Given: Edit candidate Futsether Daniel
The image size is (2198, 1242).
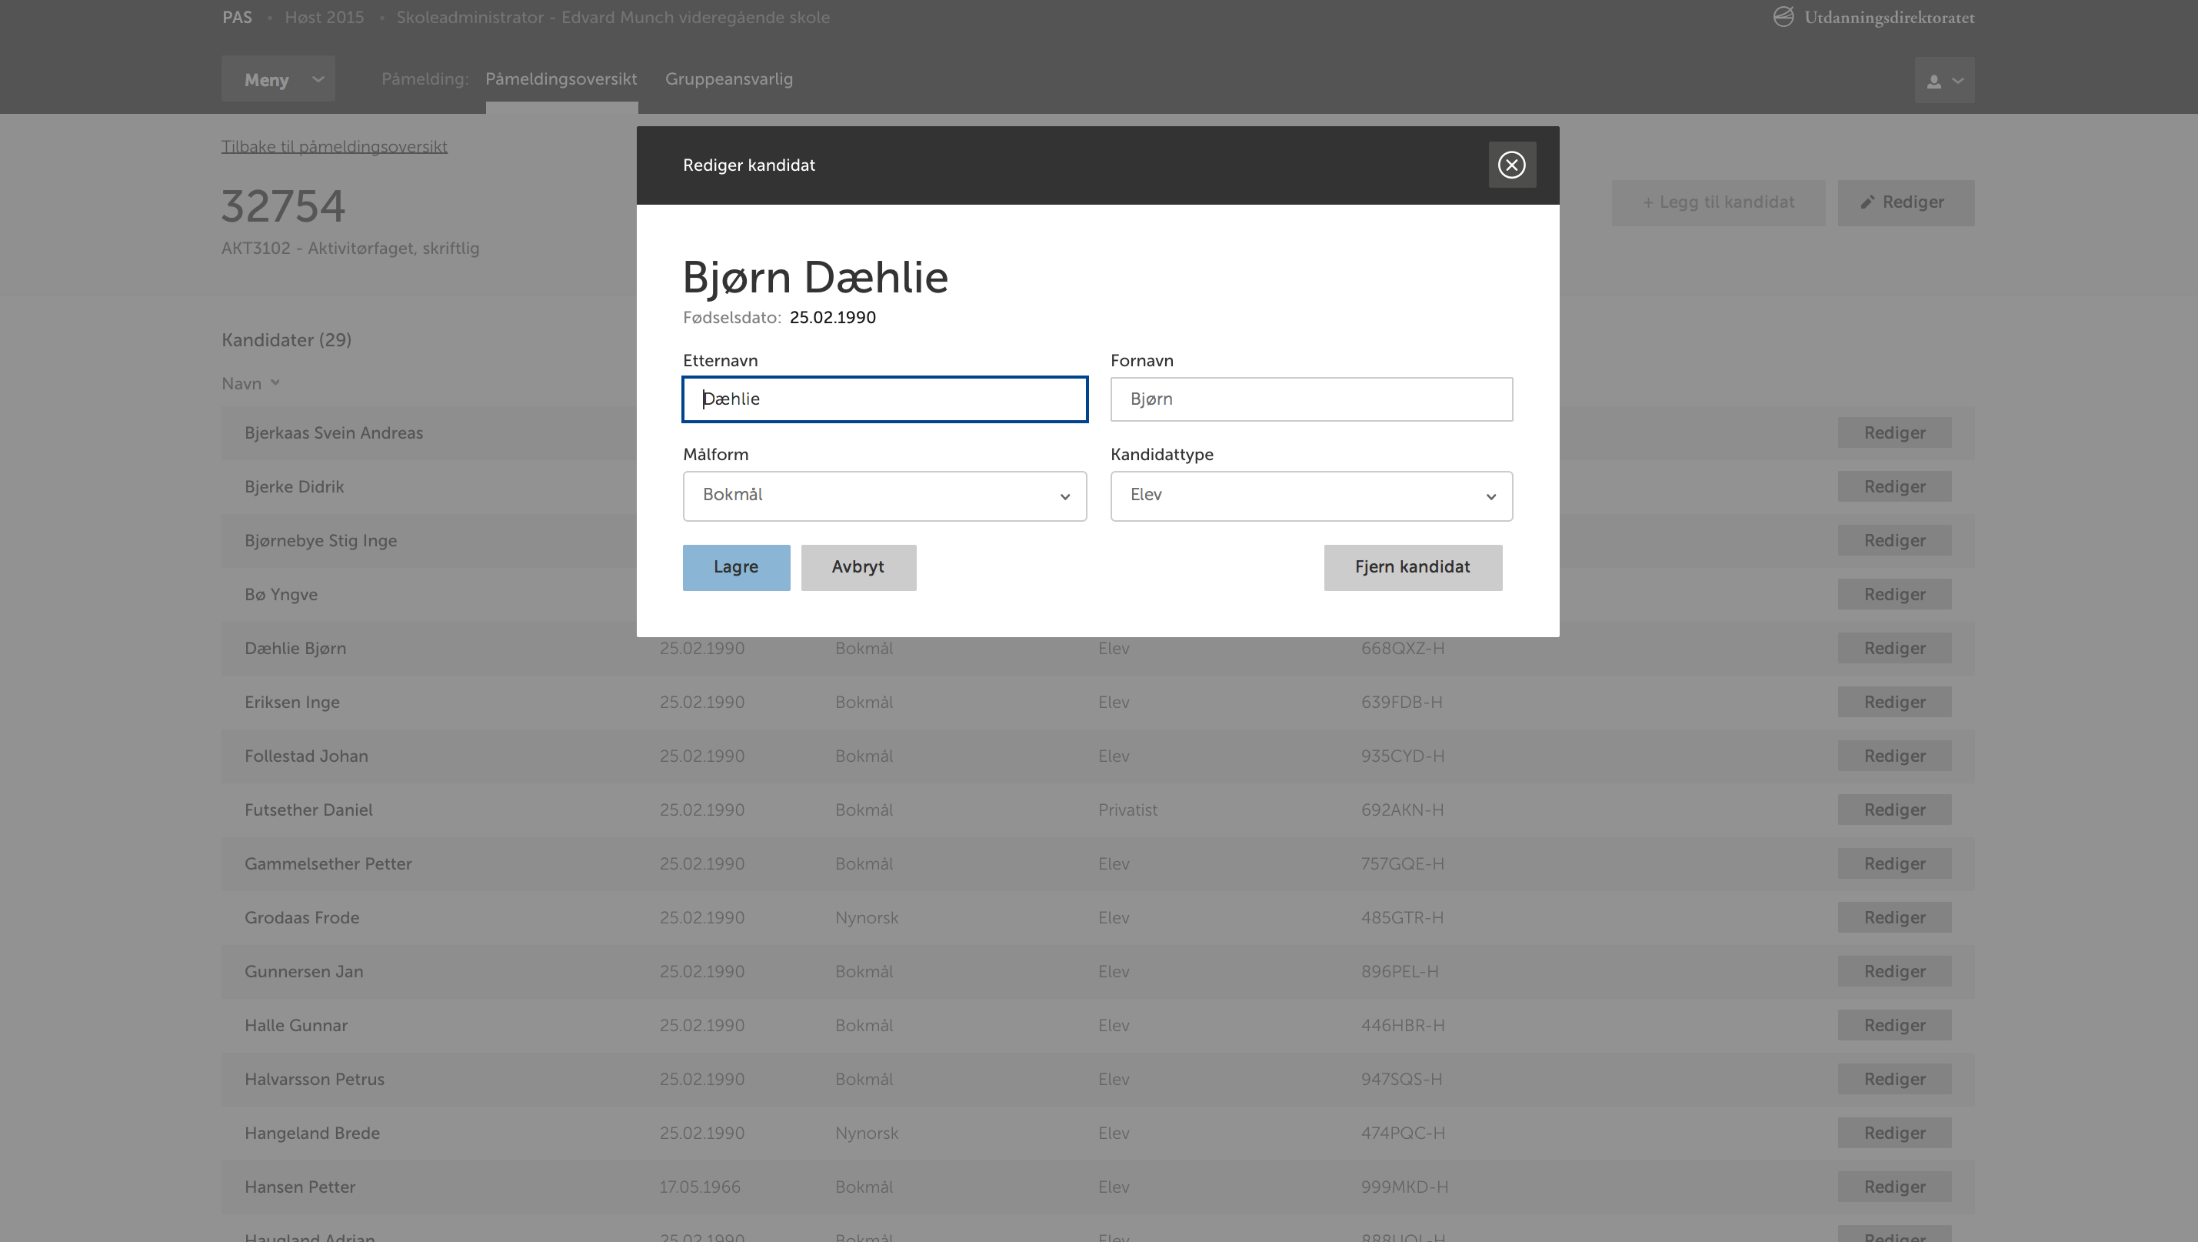Looking at the screenshot, I should (x=1894, y=810).
